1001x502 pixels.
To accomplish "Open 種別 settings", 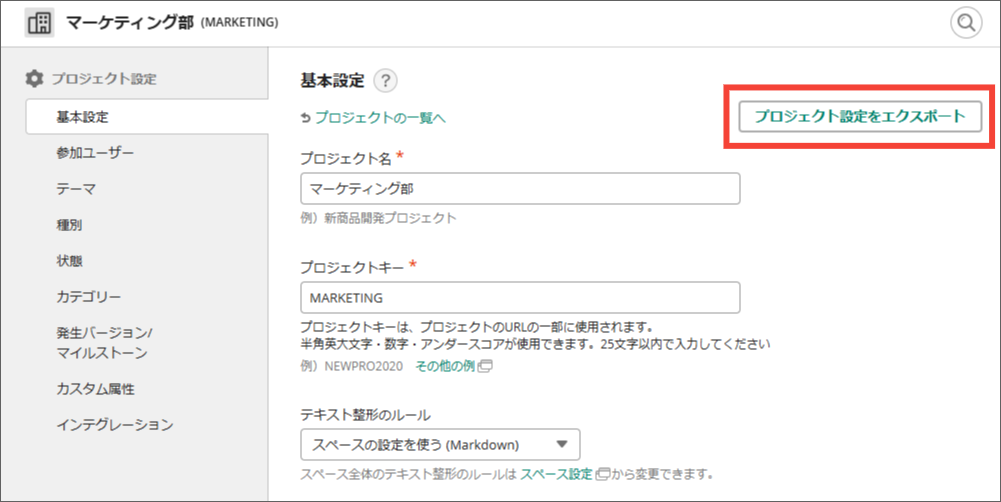I will 69,225.
